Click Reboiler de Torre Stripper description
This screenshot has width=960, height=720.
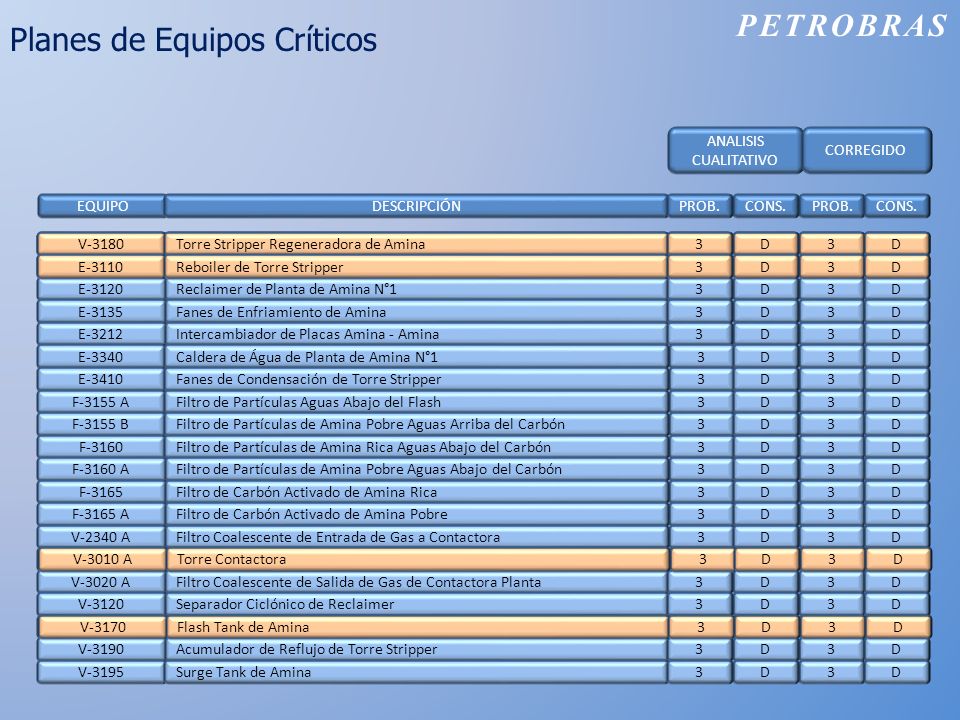tap(416, 266)
